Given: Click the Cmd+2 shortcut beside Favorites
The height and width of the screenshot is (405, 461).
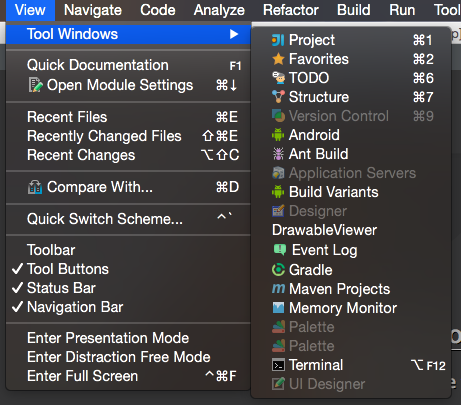Looking at the screenshot, I should coord(423,59).
